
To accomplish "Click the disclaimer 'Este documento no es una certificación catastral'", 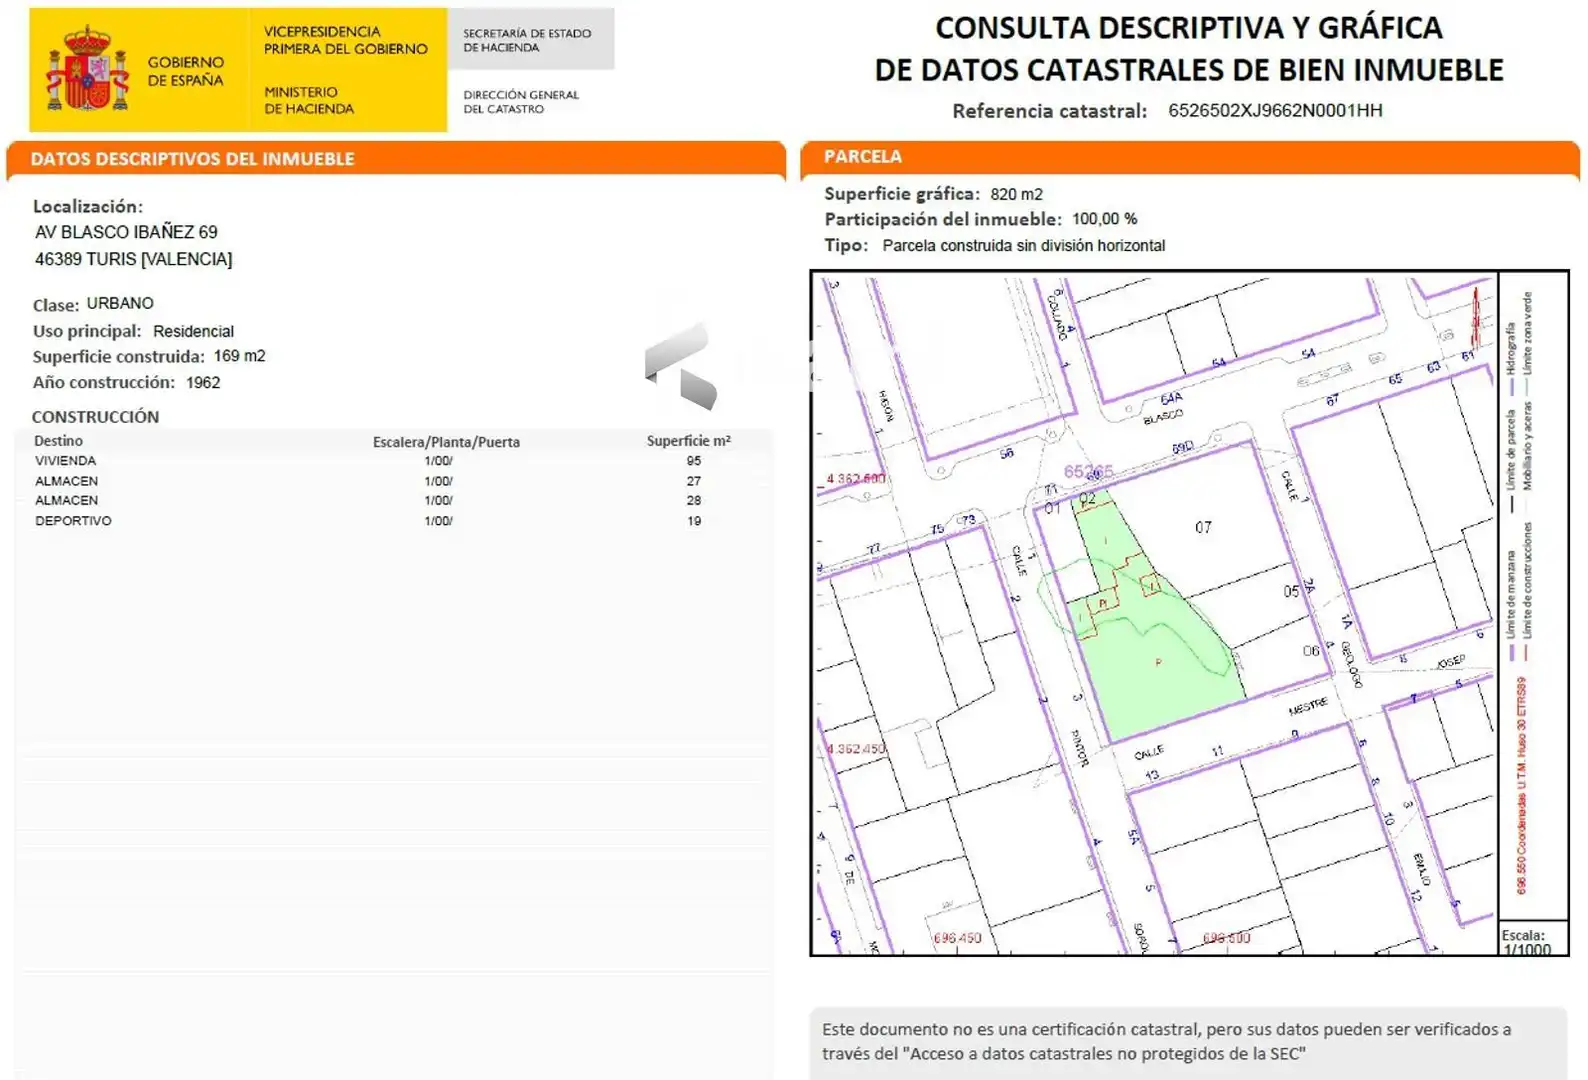I will [1011, 1029].
